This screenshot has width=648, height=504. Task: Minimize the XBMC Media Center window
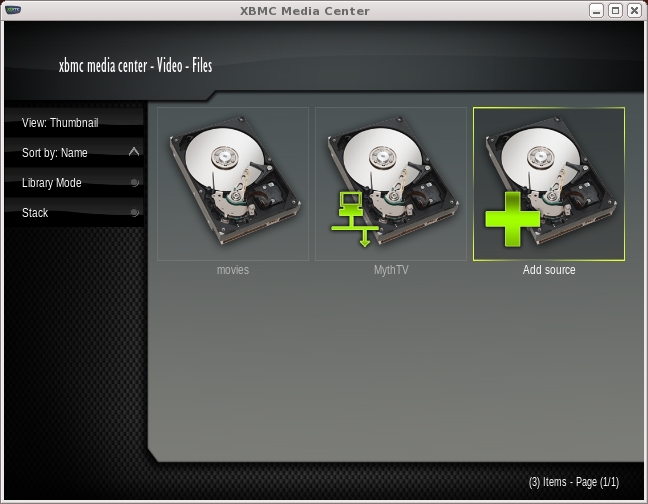597,11
